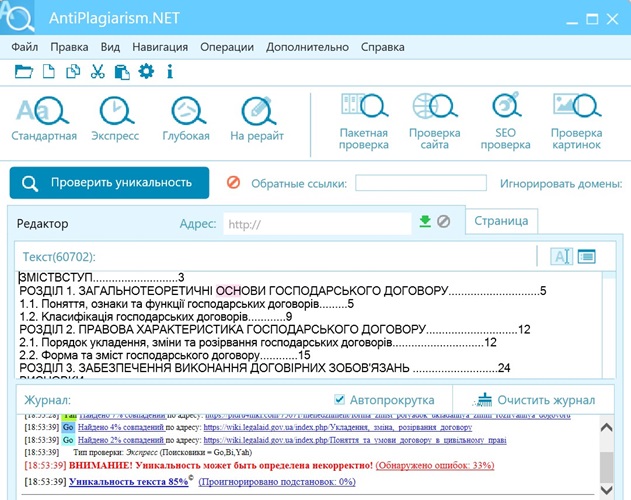This screenshot has width=631, height=500.
Task: Open Пакетная проверка tool
Action: (x=364, y=122)
